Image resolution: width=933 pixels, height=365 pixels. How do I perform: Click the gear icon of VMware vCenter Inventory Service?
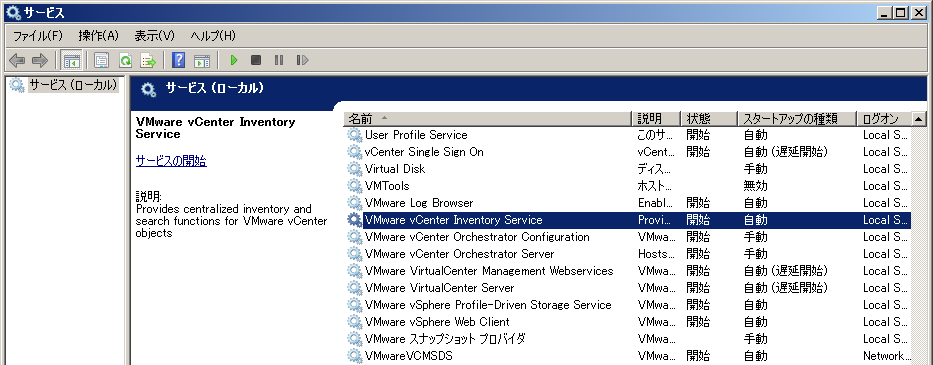355,220
